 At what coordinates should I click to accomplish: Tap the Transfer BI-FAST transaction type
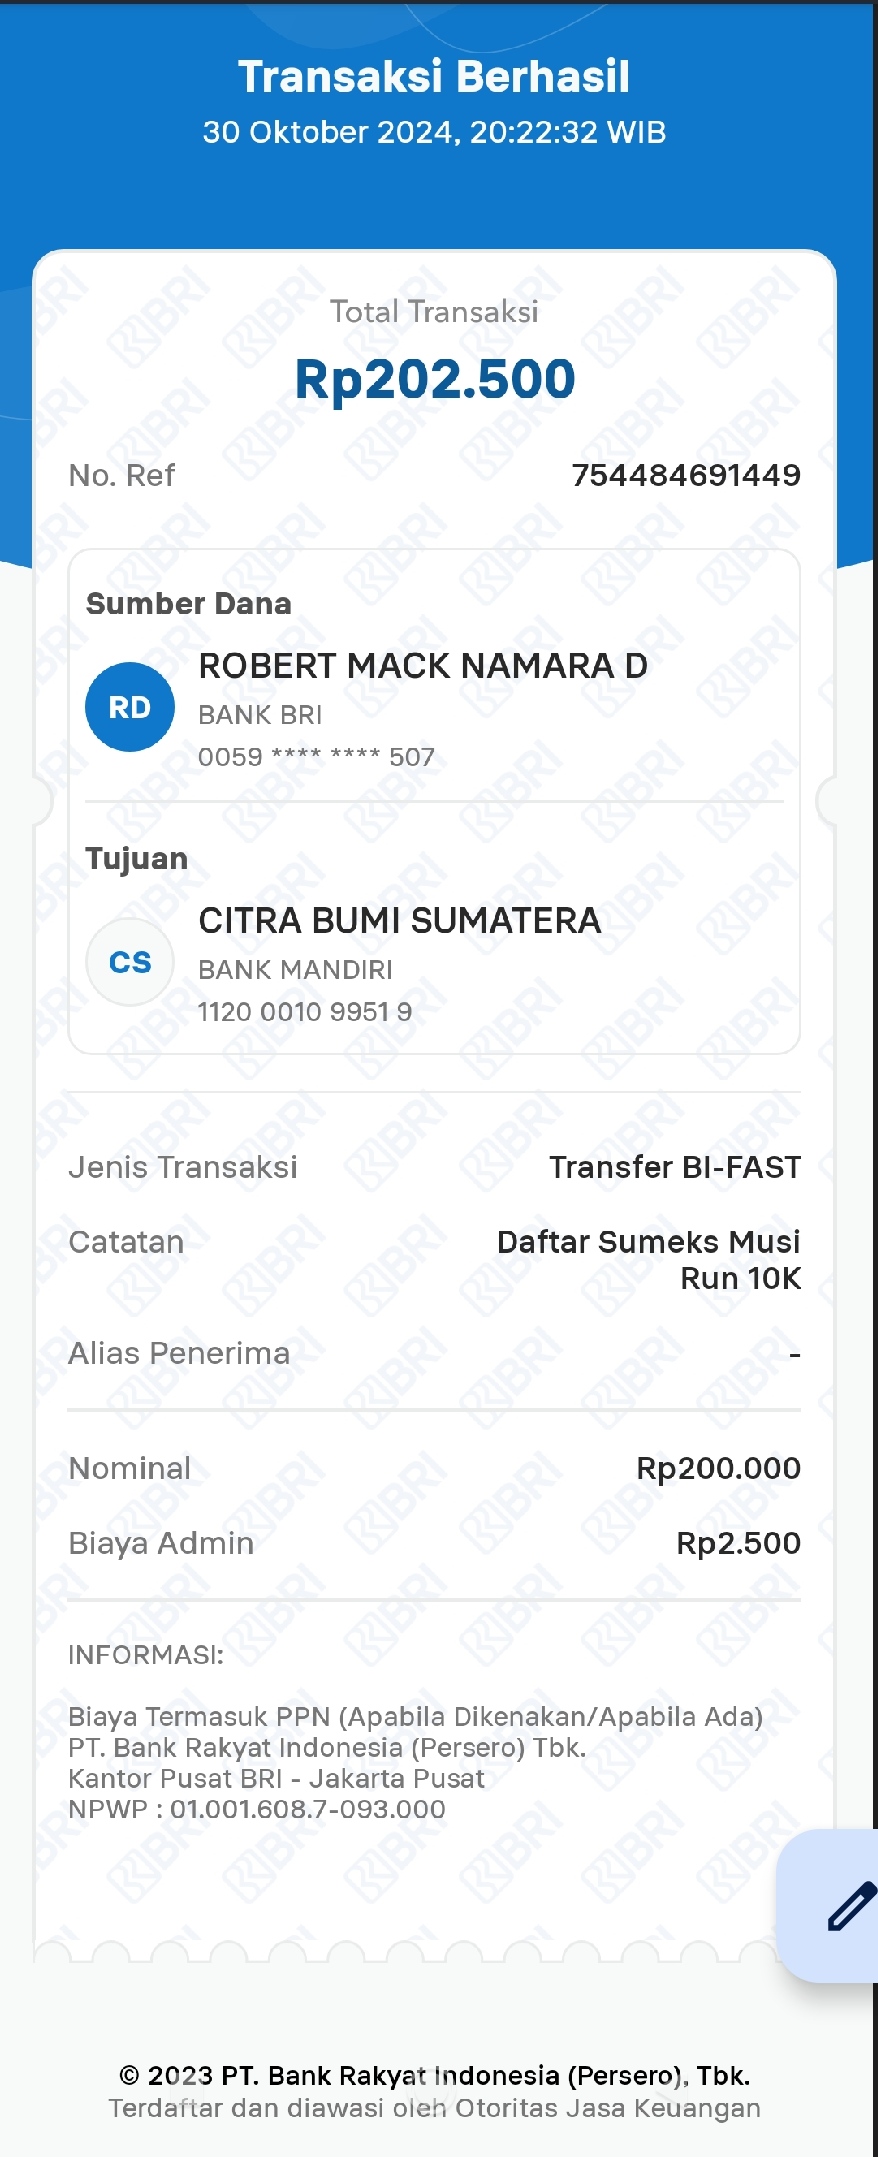coord(675,1167)
